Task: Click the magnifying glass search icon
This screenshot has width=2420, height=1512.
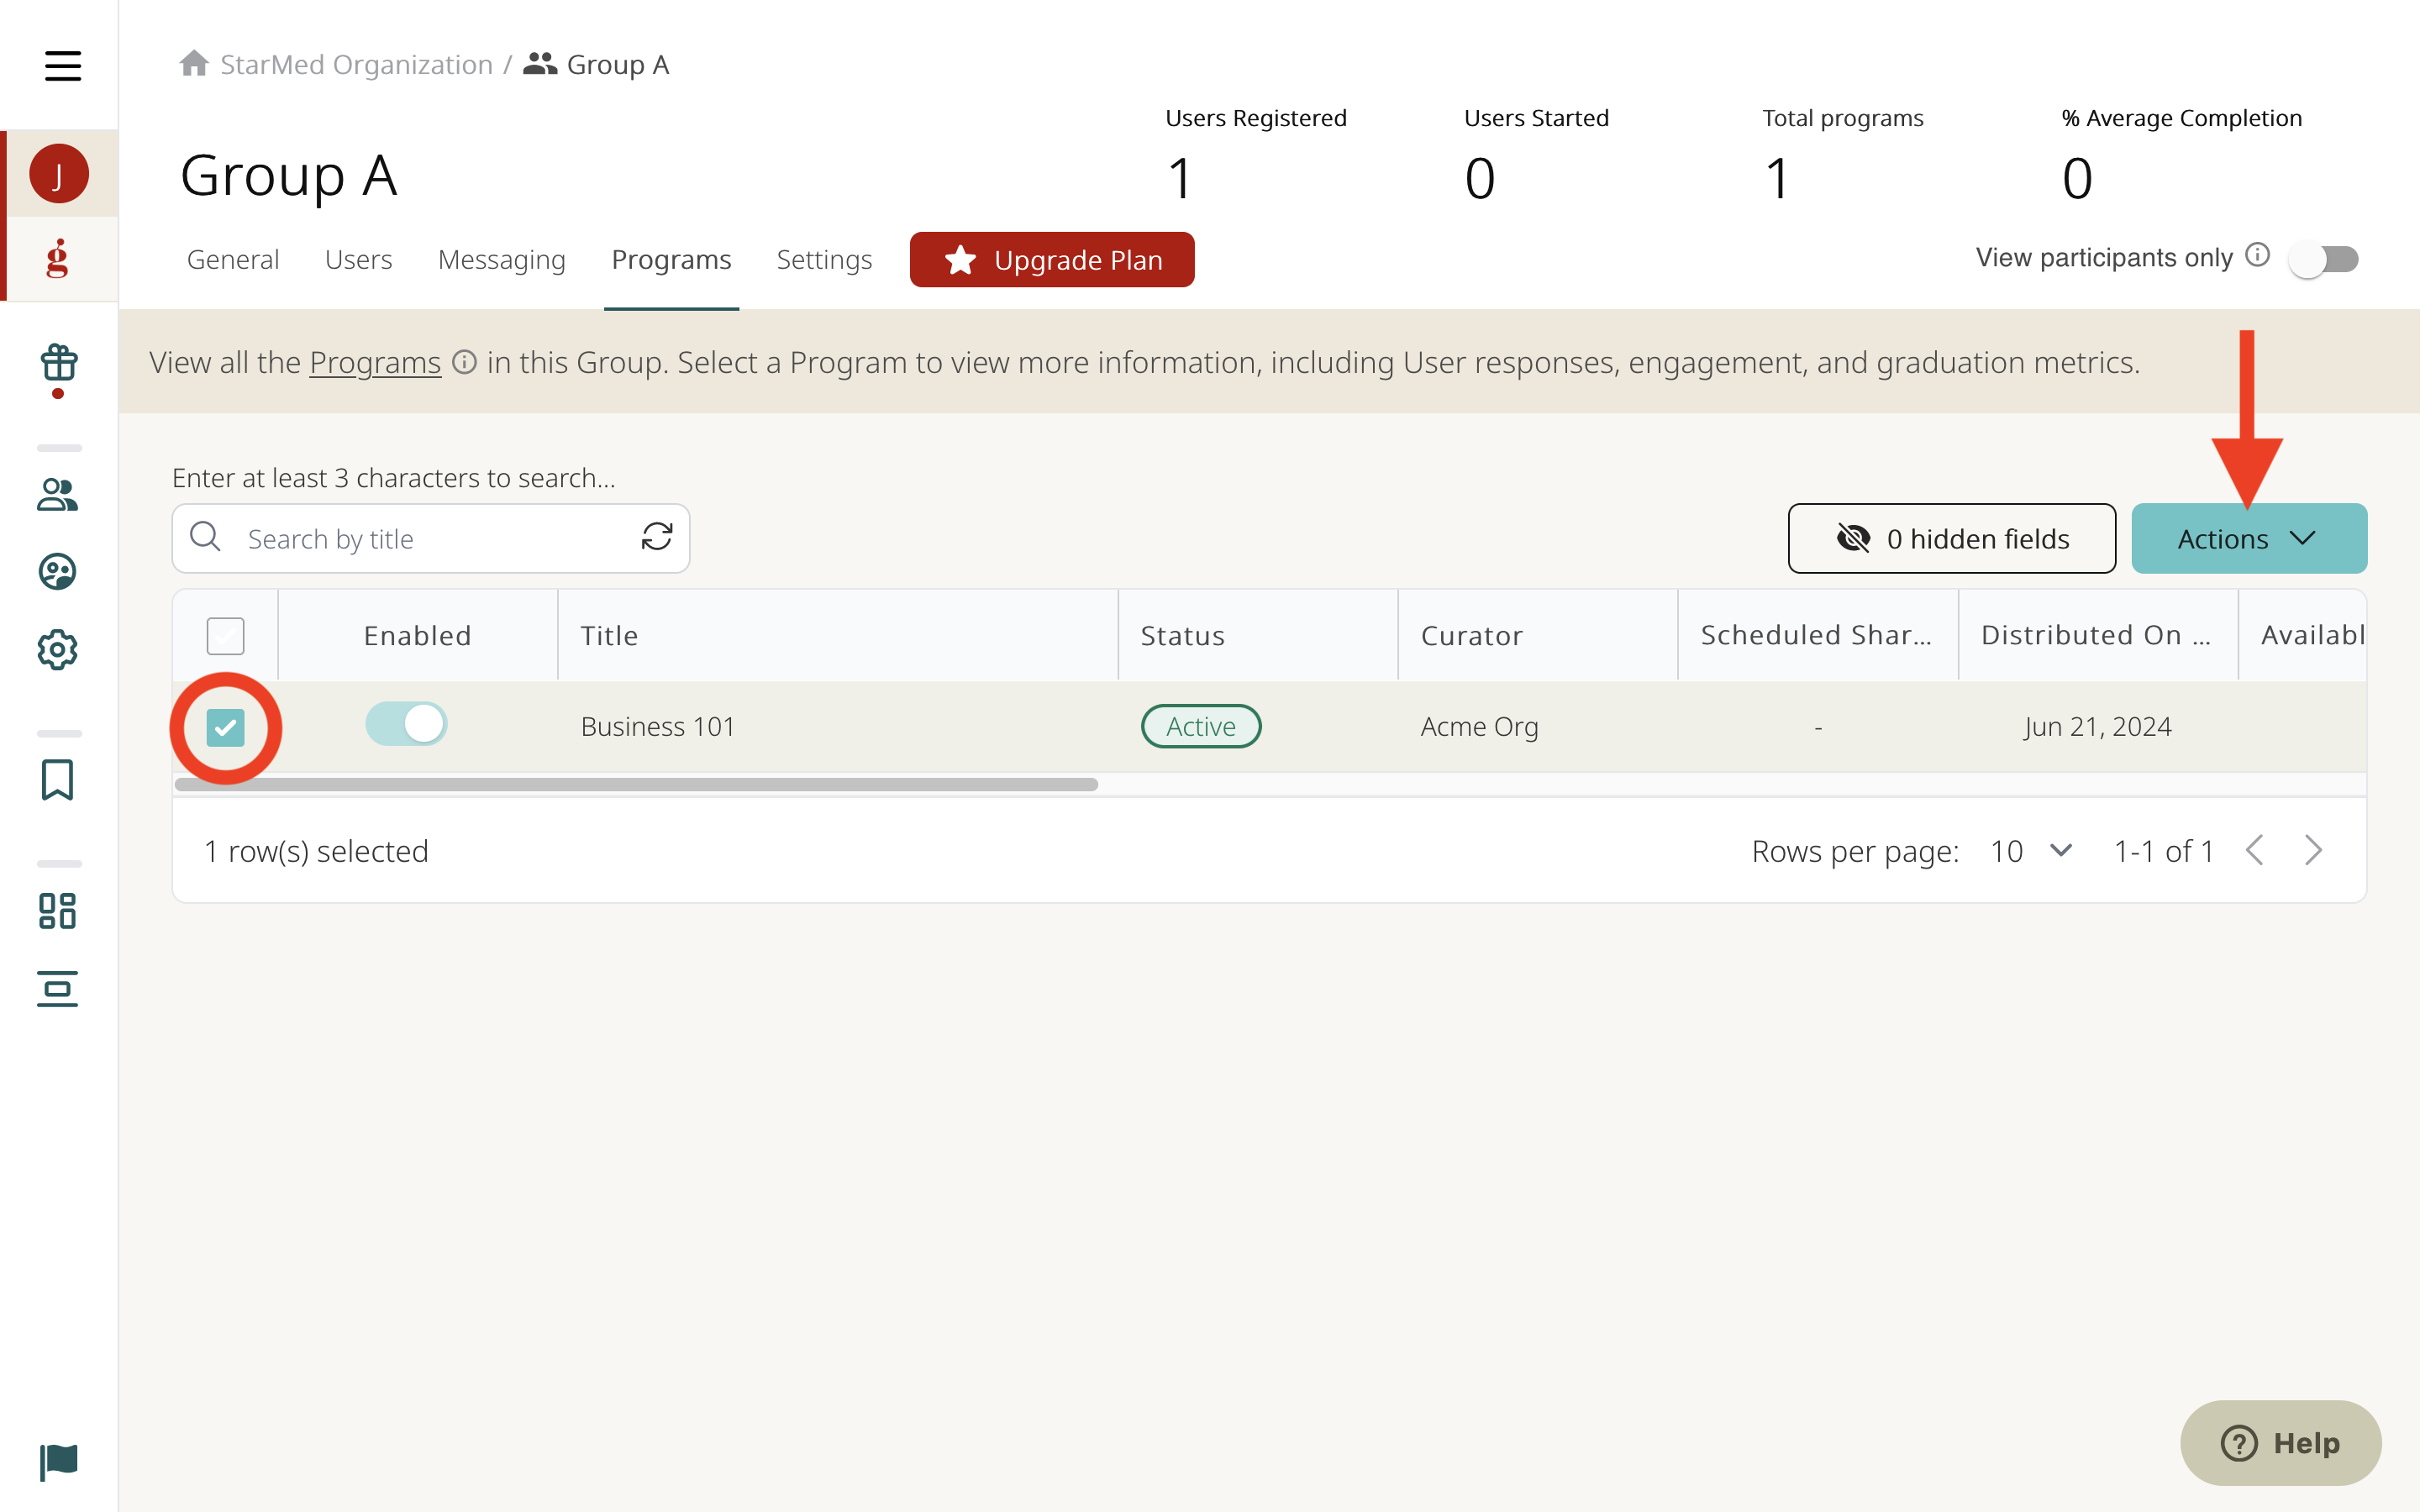Action: (x=206, y=537)
